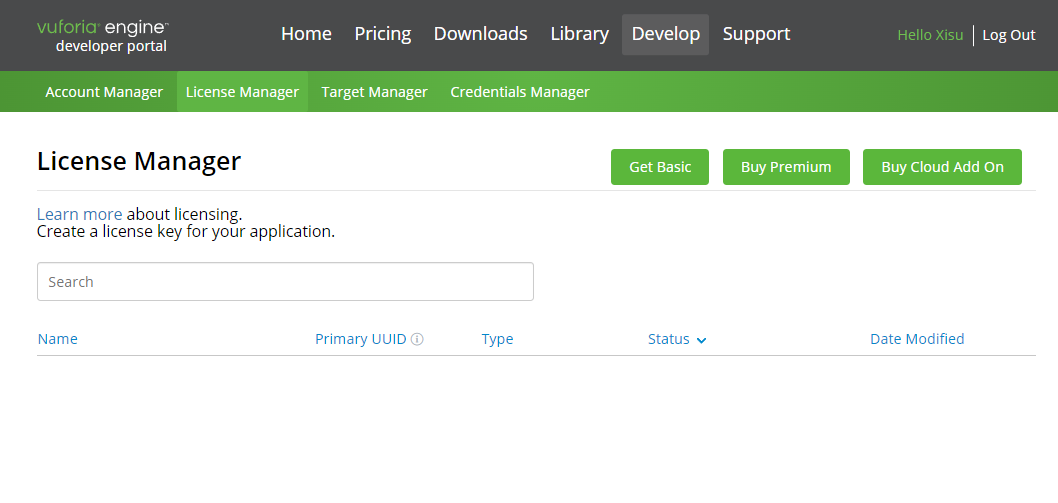1058x503 pixels.
Task: Click the Vuforia engine developer portal logo
Action: [x=103, y=36]
